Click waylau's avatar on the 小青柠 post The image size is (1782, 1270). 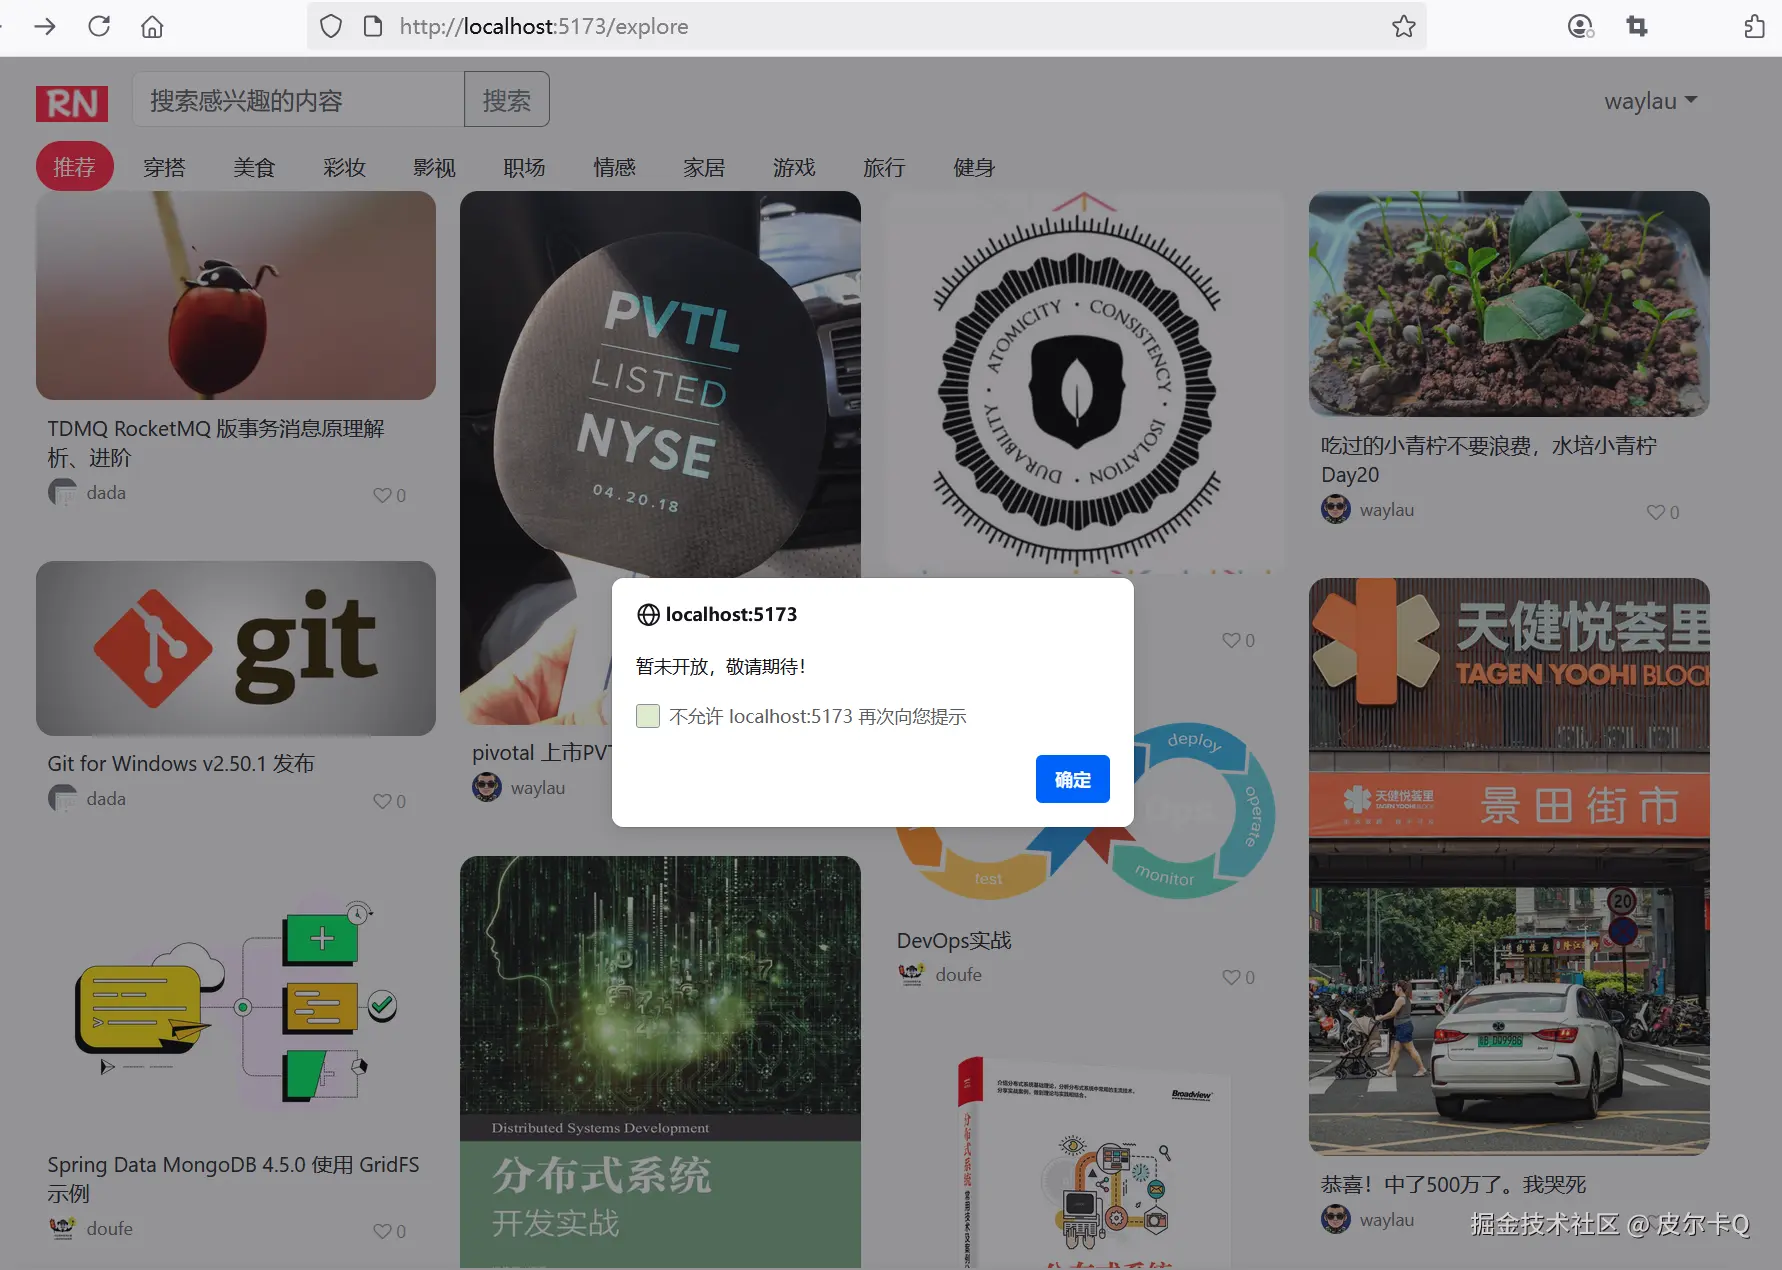(1334, 509)
